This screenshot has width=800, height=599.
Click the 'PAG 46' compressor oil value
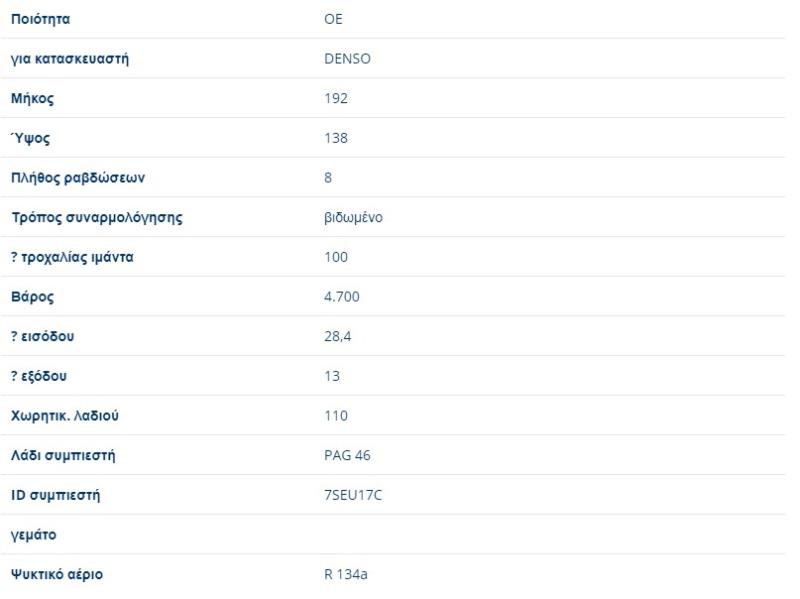tap(347, 456)
